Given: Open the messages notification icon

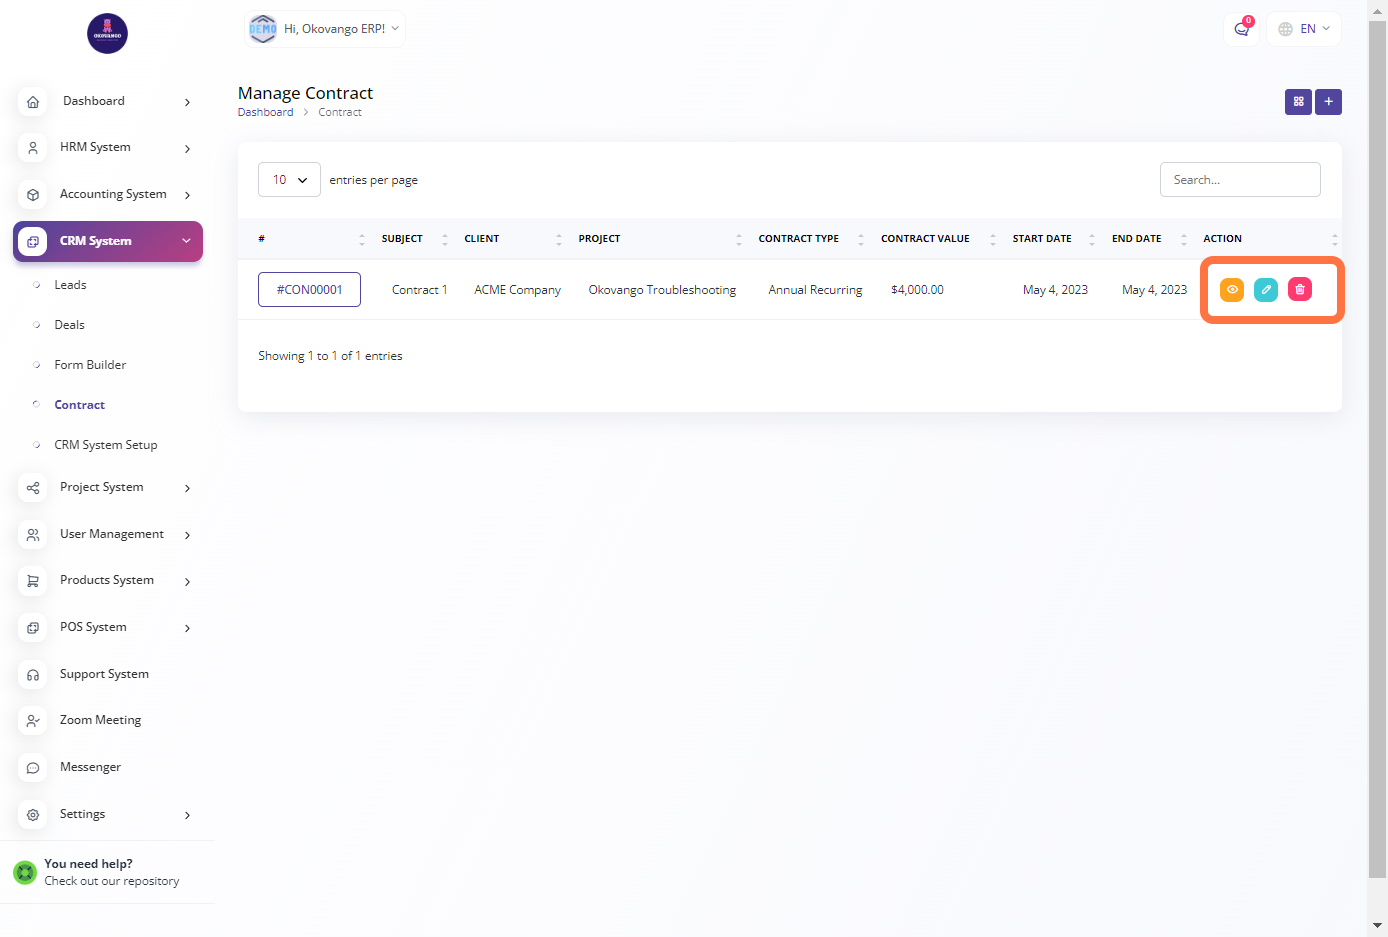Looking at the screenshot, I should click(1241, 29).
